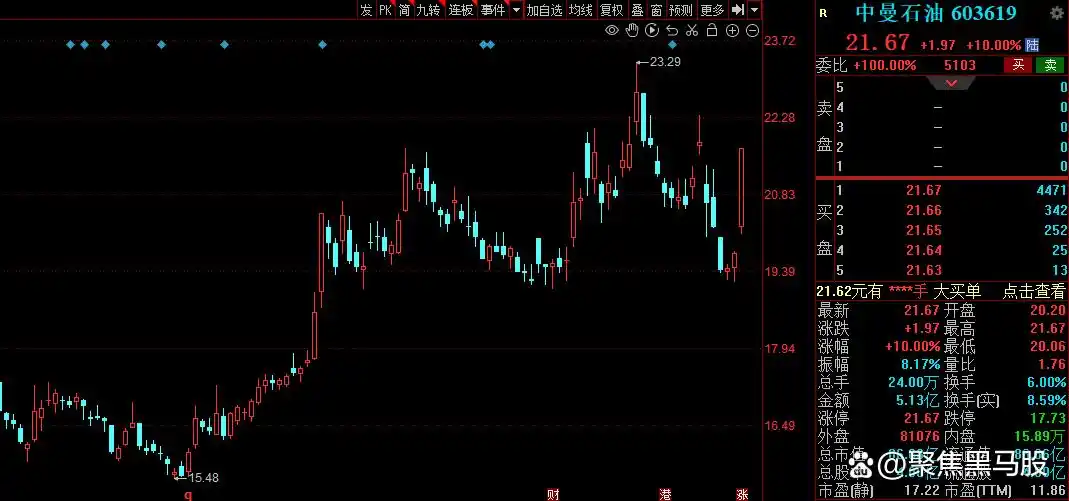Image resolution: width=1069 pixels, height=501 pixels.
Task: Click the blue 陆 tag beside price
Action: (1032, 45)
